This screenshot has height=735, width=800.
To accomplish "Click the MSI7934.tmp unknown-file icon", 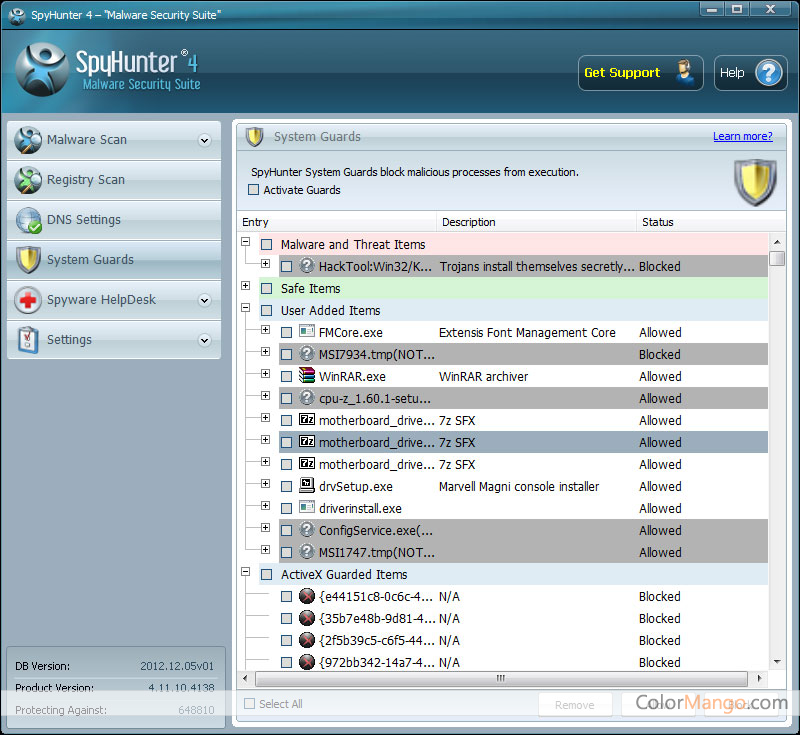I will tap(307, 353).
